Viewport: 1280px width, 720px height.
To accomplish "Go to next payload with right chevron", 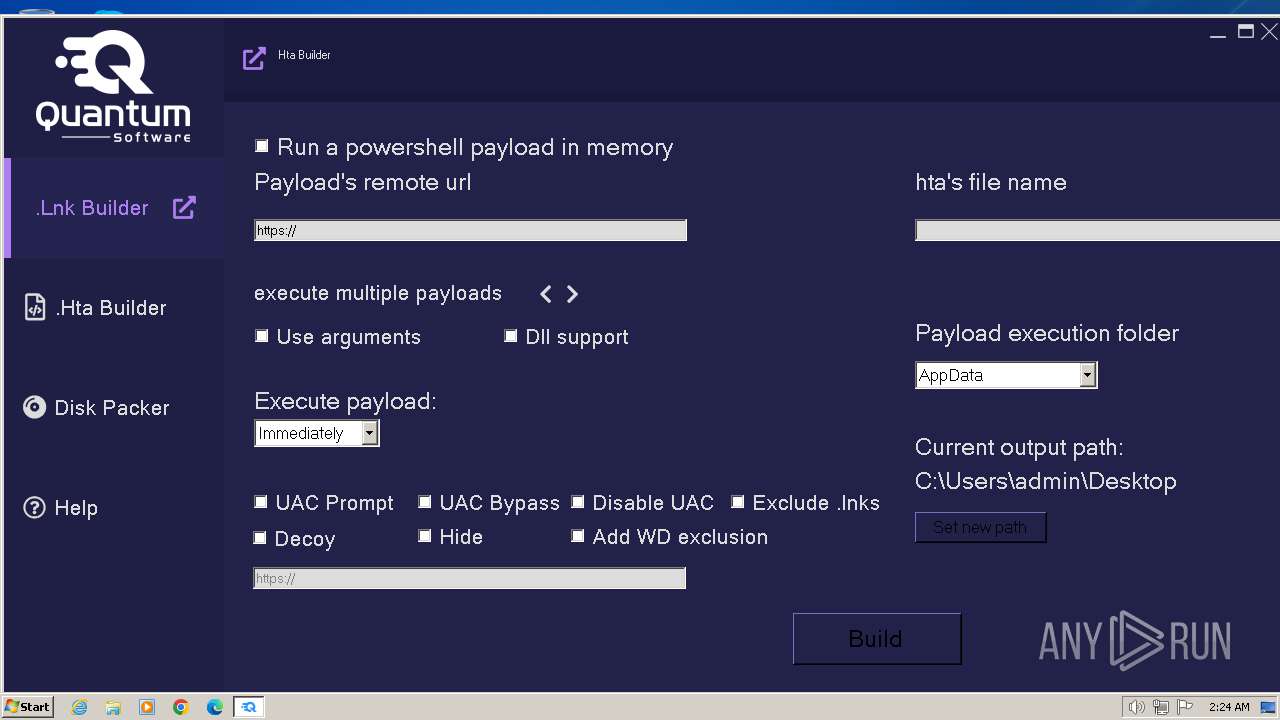I will pyautogui.click(x=572, y=294).
